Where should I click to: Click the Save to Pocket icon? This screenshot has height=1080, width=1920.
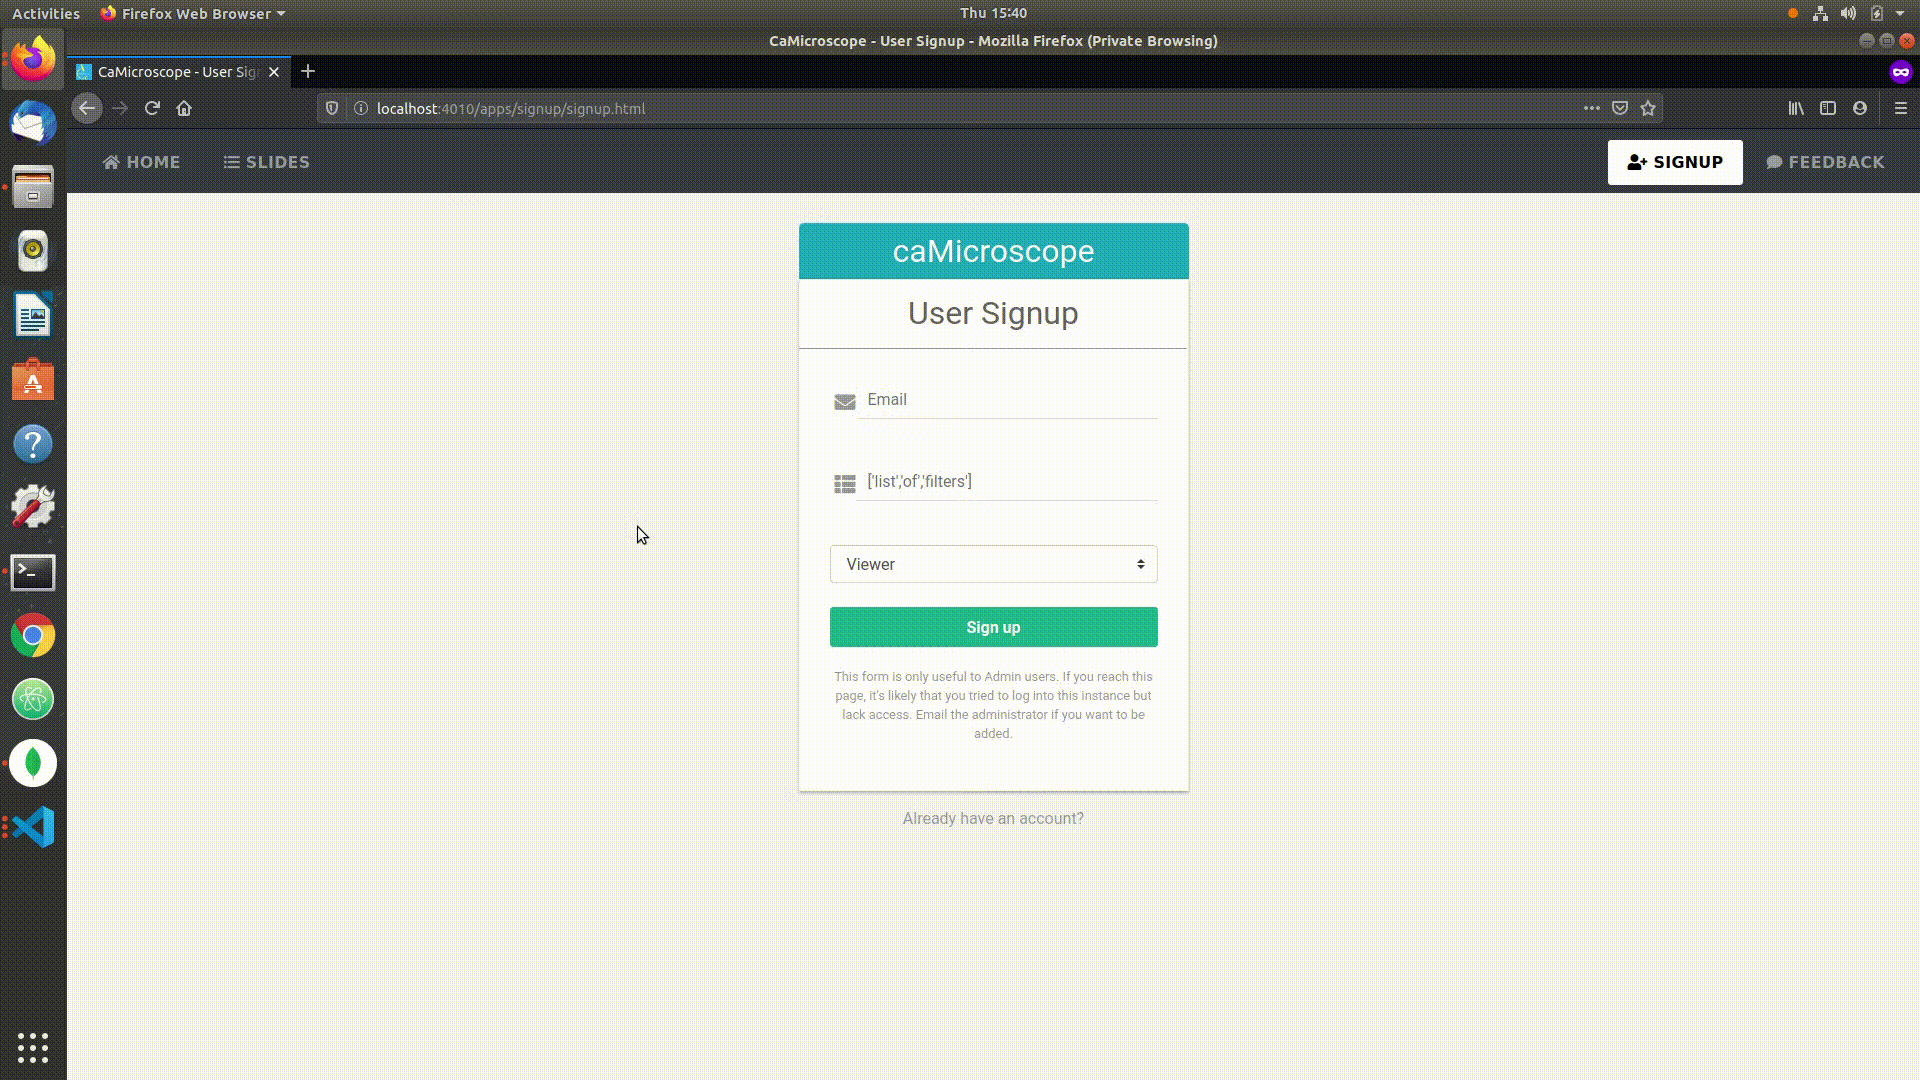(x=1620, y=108)
